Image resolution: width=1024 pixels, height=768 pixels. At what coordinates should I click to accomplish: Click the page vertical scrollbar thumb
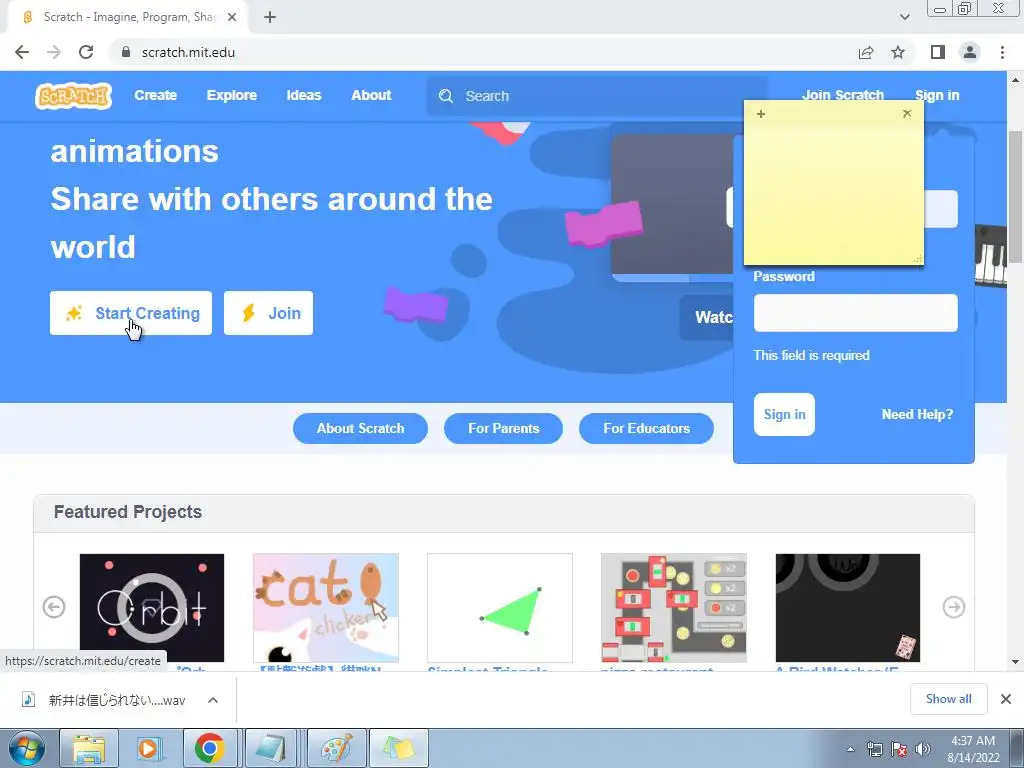(1015, 196)
